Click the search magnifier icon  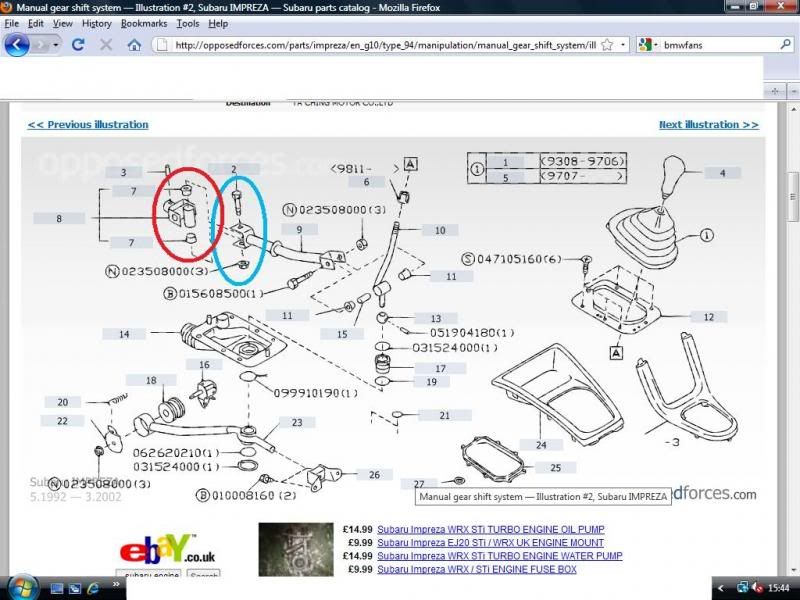785,45
